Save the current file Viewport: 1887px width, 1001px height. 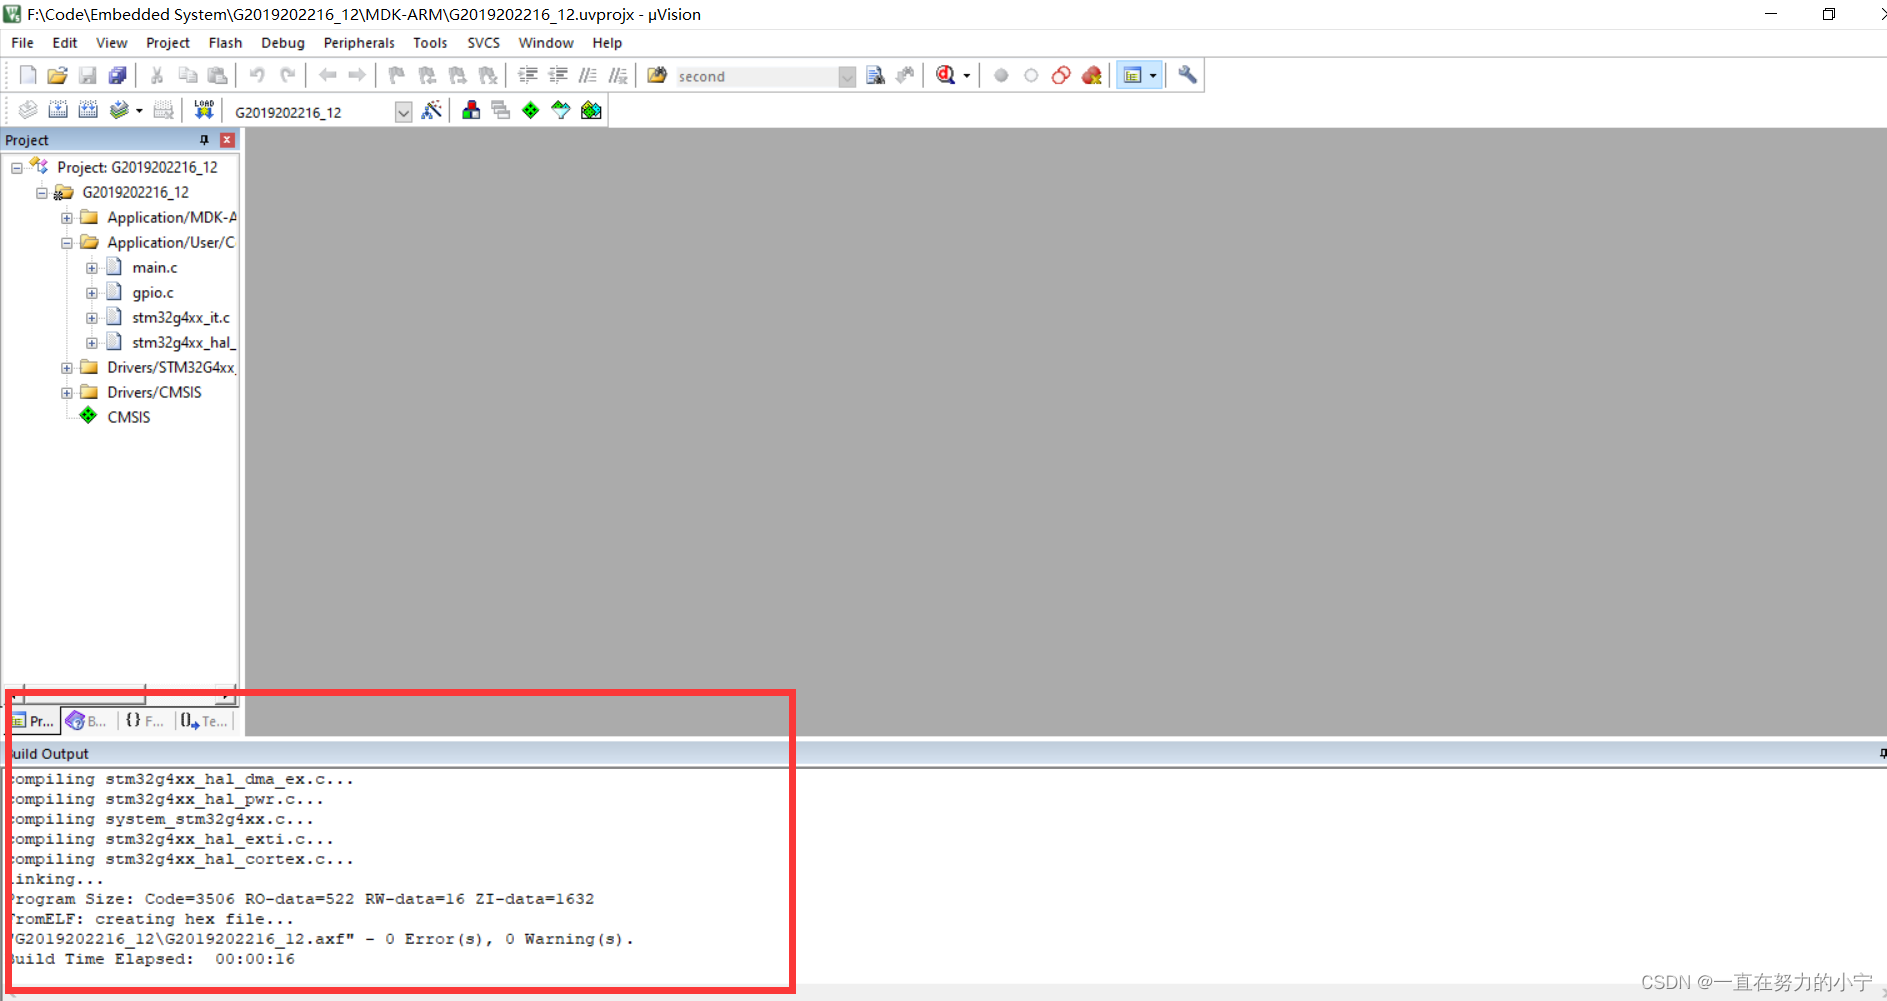pos(88,75)
